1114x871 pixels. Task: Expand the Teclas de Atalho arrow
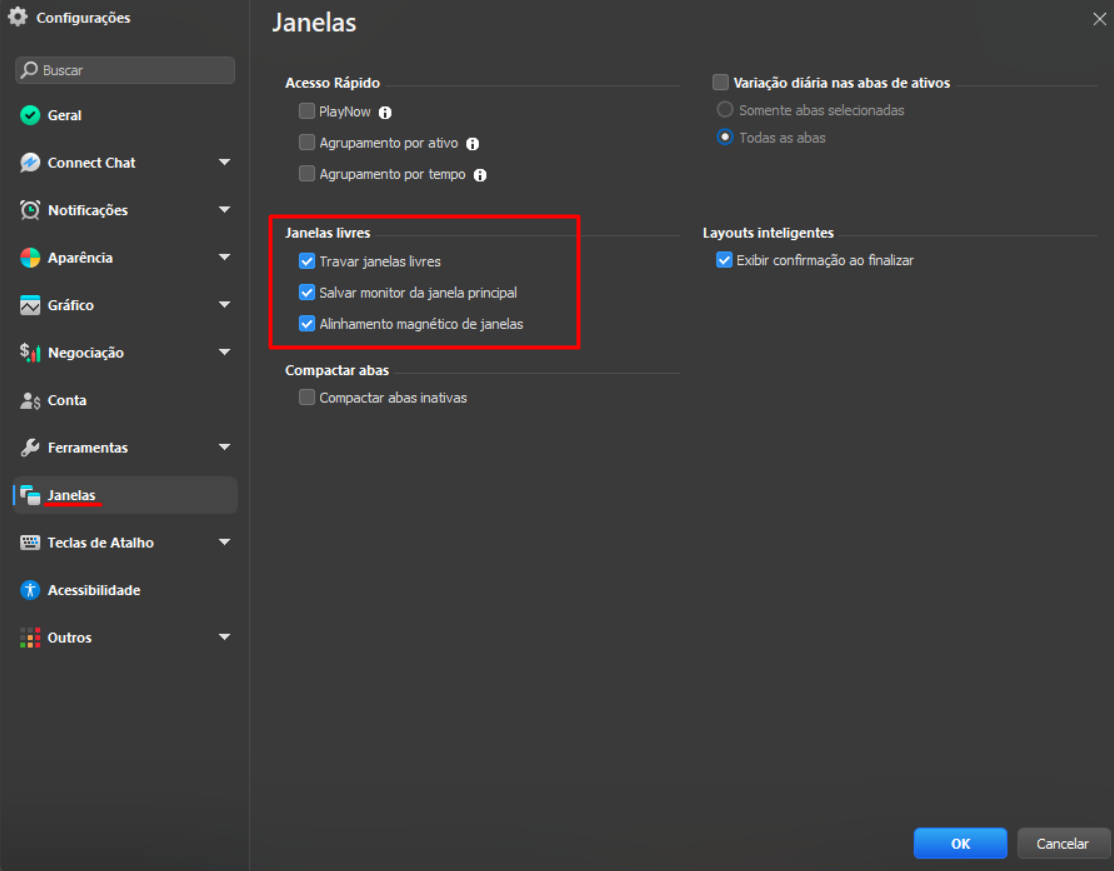[x=225, y=542]
